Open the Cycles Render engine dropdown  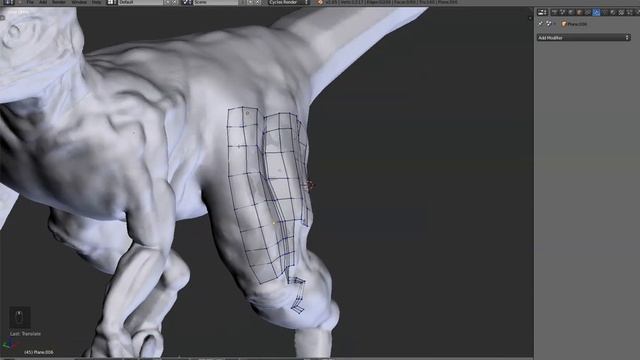289,2
